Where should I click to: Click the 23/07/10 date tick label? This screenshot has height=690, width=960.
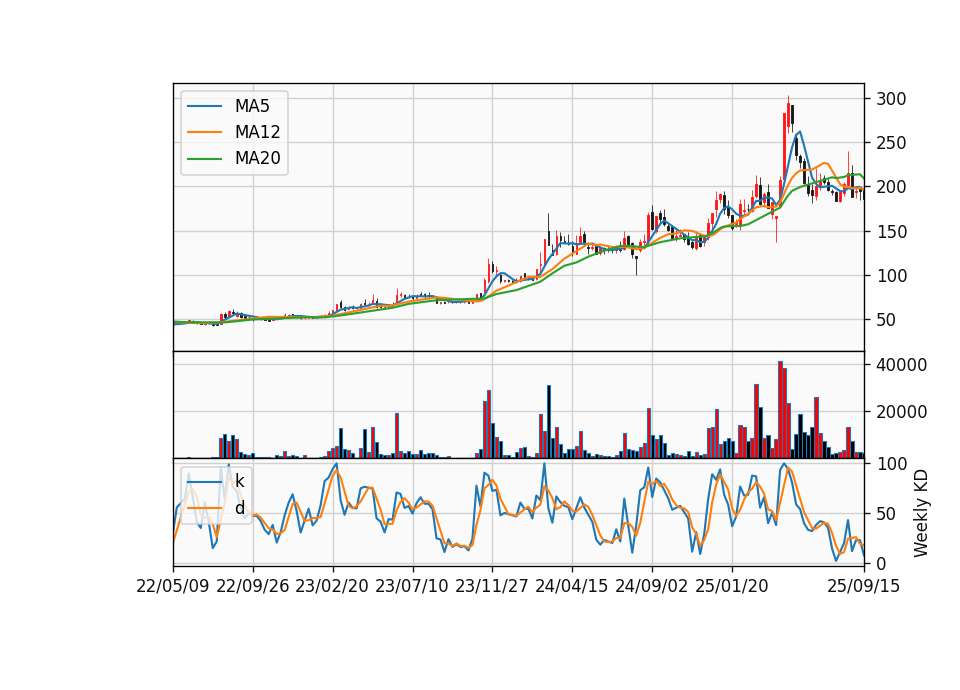(412, 587)
